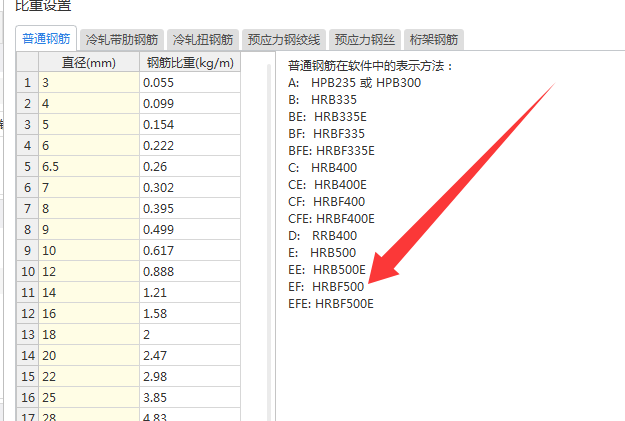Select weight cell 3.85
This screenshot has height=421, width=625.
[190, 397]
